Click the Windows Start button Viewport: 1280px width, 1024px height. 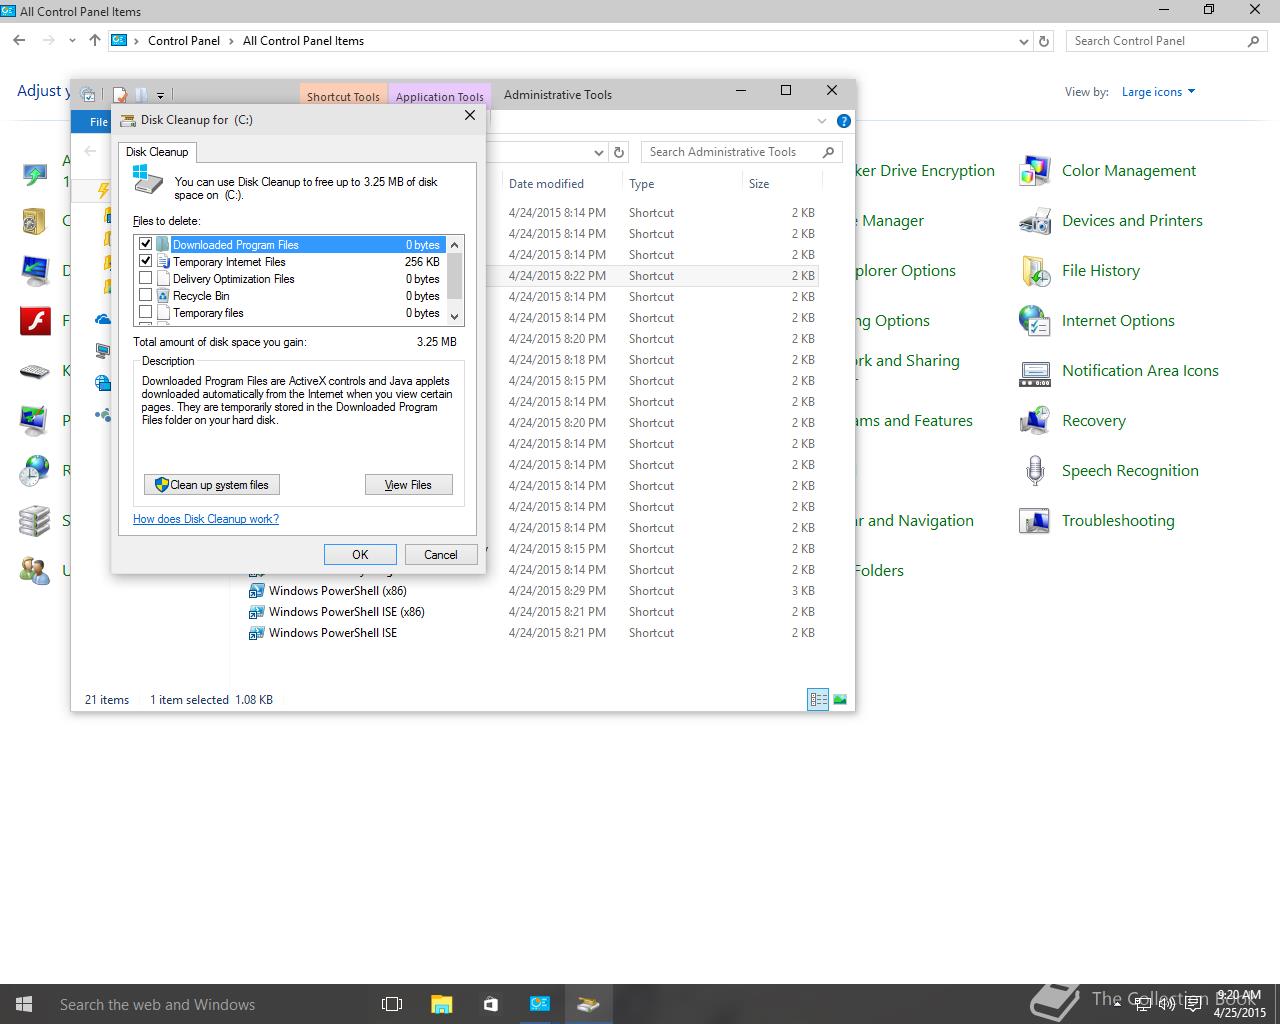(x=24, y=1004)
